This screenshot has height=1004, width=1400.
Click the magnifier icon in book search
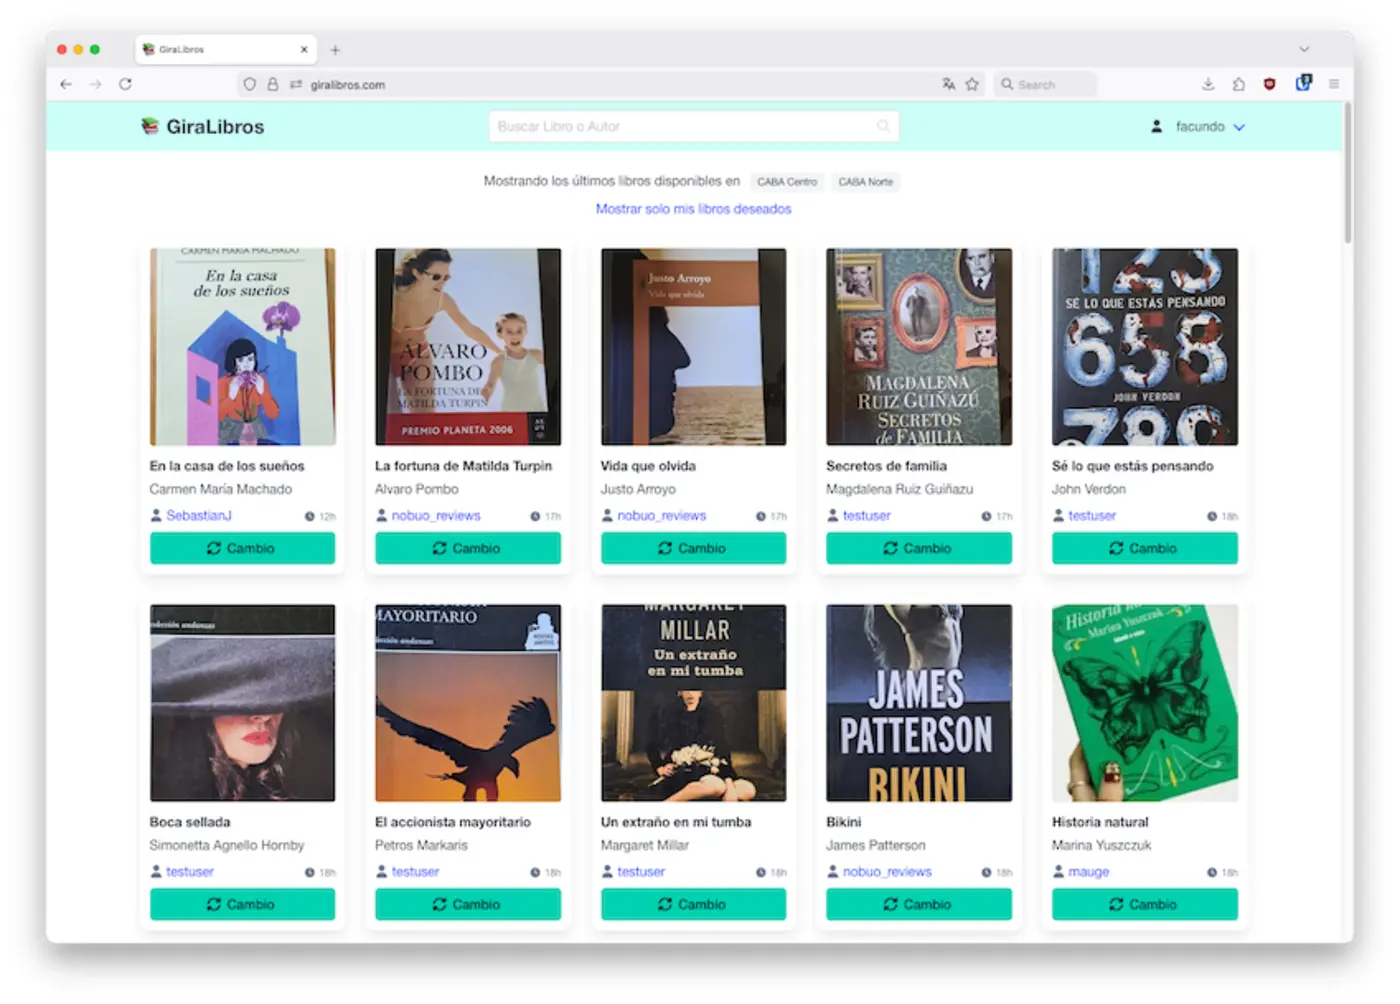pyautogui.click(x=883, y=127)
